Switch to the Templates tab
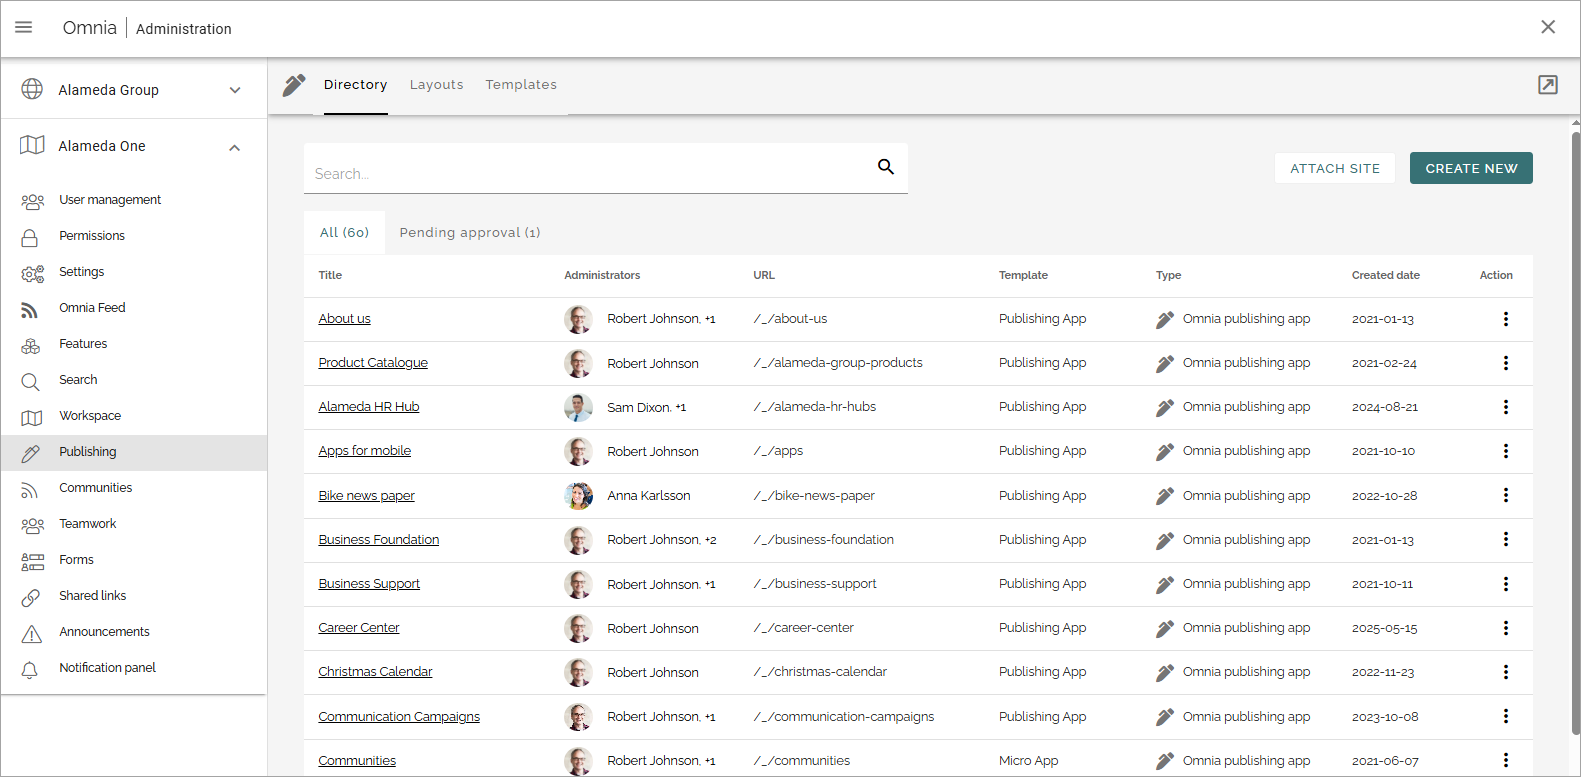Image resolution: width=1581 pixels, height=777 pixels. click(x=521, y=85)
